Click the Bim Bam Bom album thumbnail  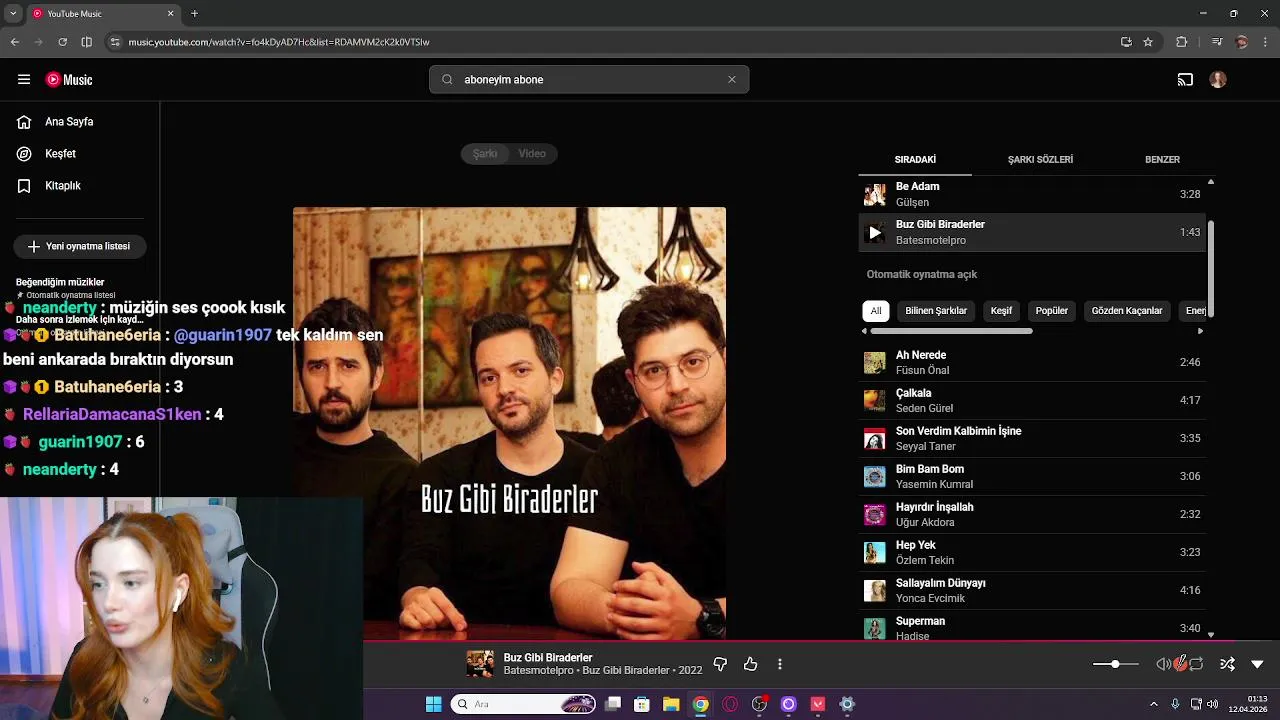tap(875, 477)
